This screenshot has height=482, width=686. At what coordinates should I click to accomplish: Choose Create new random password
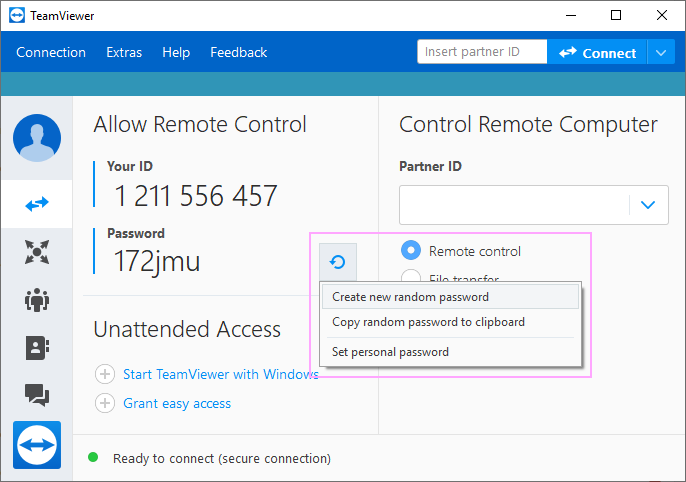[451, 297]
